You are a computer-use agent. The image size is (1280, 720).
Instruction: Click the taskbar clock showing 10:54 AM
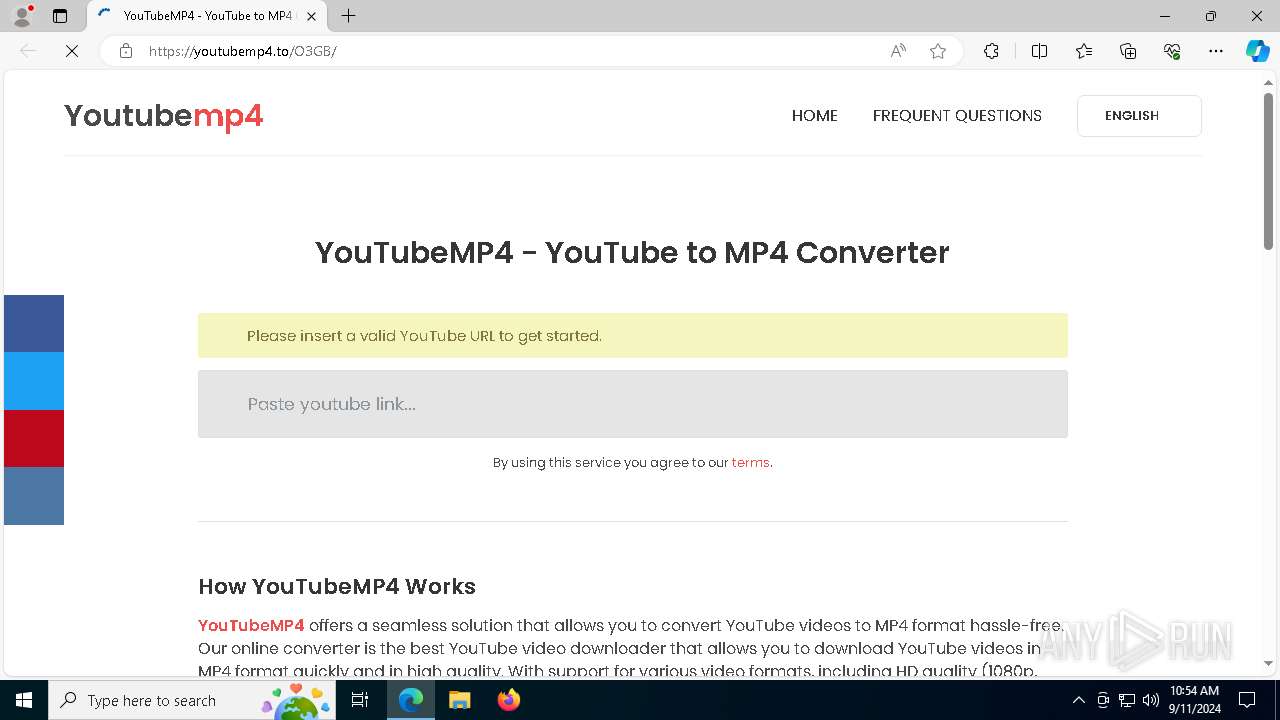point(1194,700)
